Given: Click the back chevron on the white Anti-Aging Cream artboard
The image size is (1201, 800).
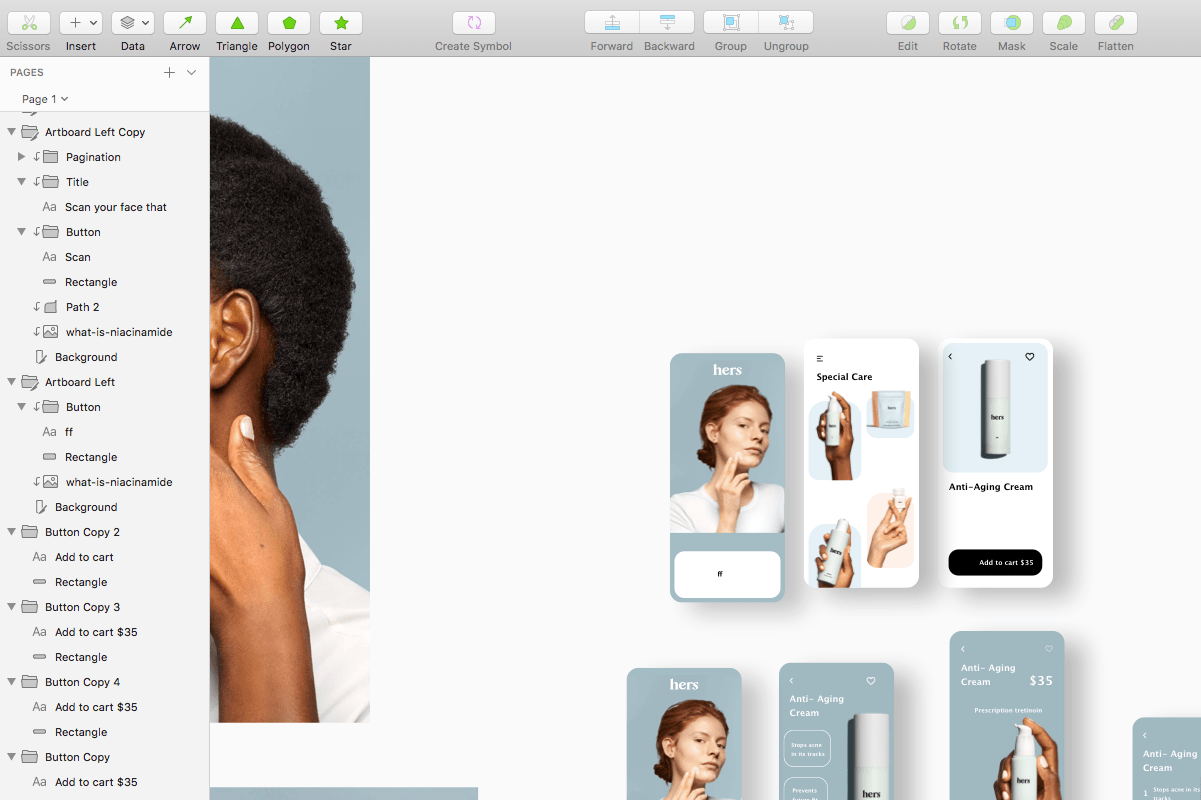Looking at the screenshot, I should coord(950,357).
